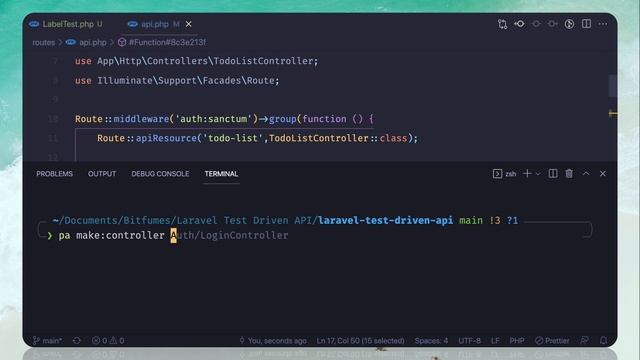Split the editor to the right

(x=586, y=24)
